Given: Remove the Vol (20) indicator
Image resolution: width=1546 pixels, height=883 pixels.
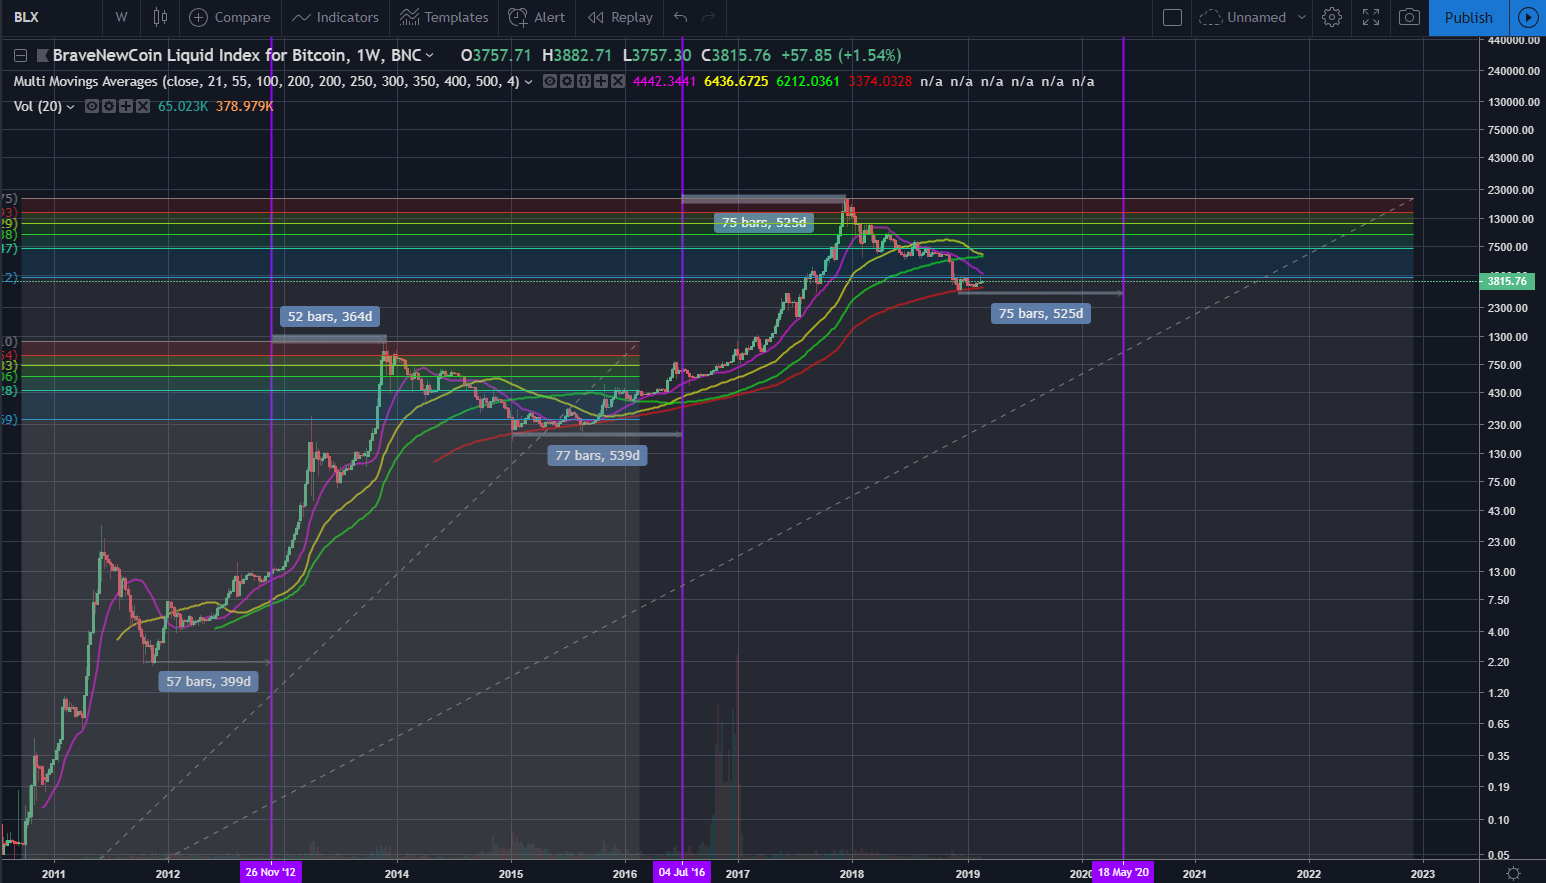Looking at the screenshot, I should point(142,106).
